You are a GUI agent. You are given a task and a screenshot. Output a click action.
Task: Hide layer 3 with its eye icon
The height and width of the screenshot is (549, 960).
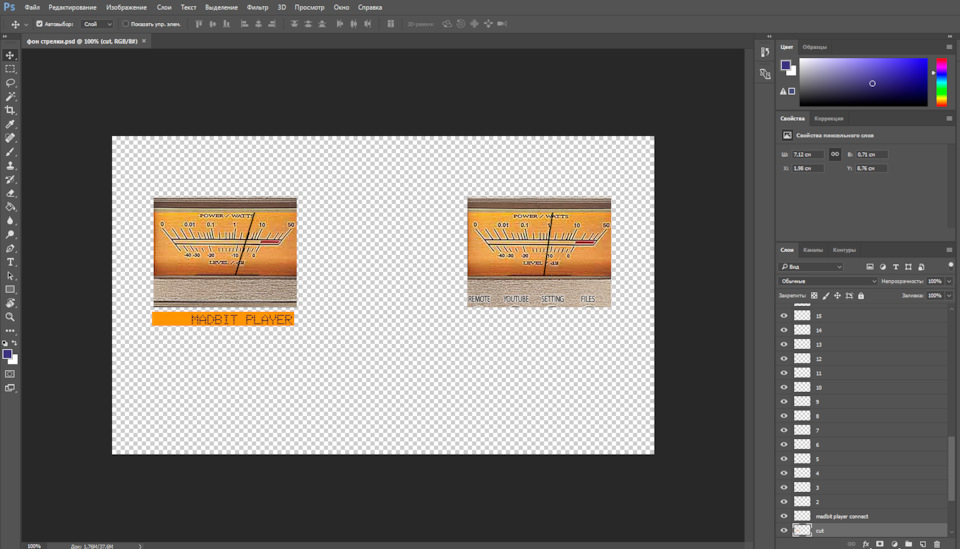[x=784, y=487]
